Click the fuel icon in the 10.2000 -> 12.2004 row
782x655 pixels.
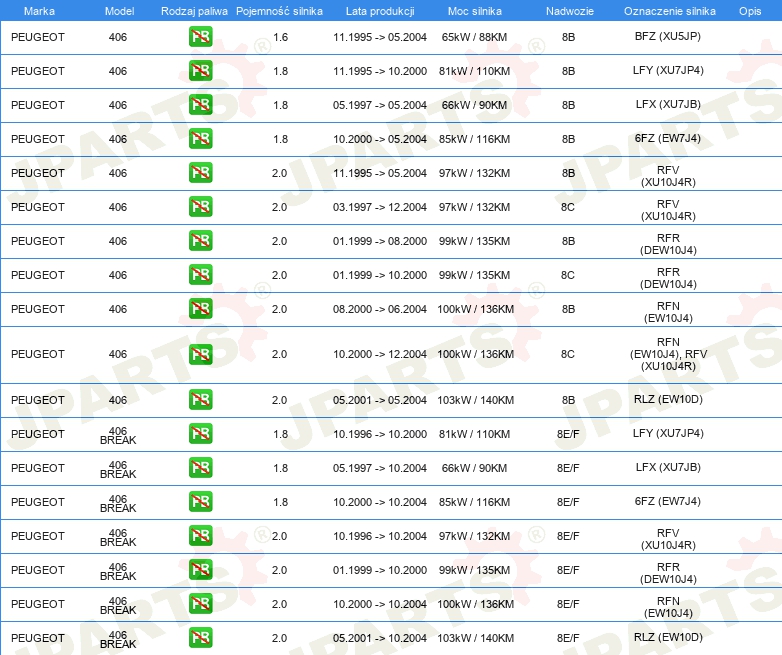pos(200,354)
